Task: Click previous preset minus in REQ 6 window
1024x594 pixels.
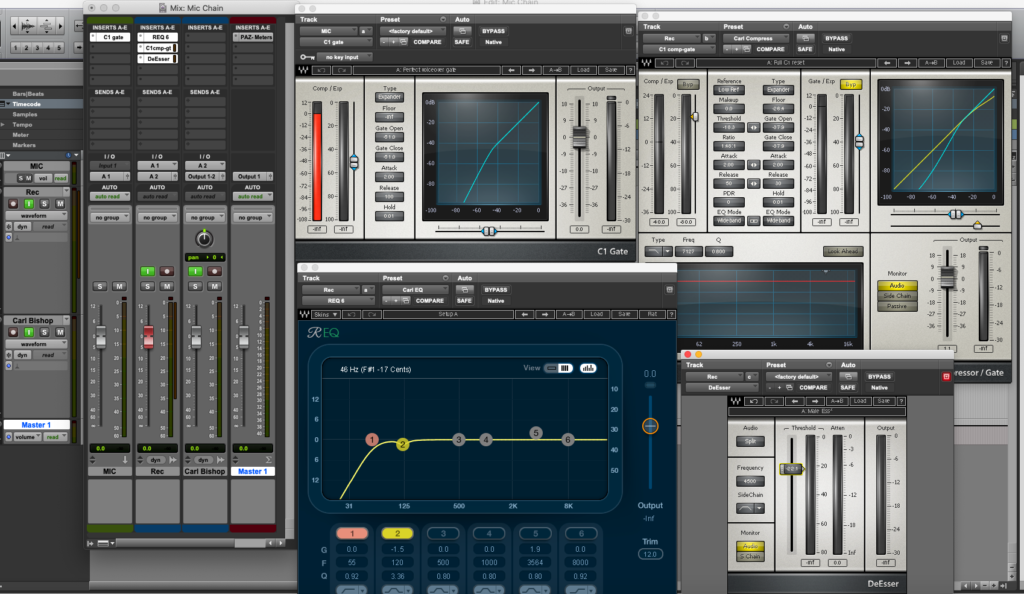Action: (x=387, y=301)
